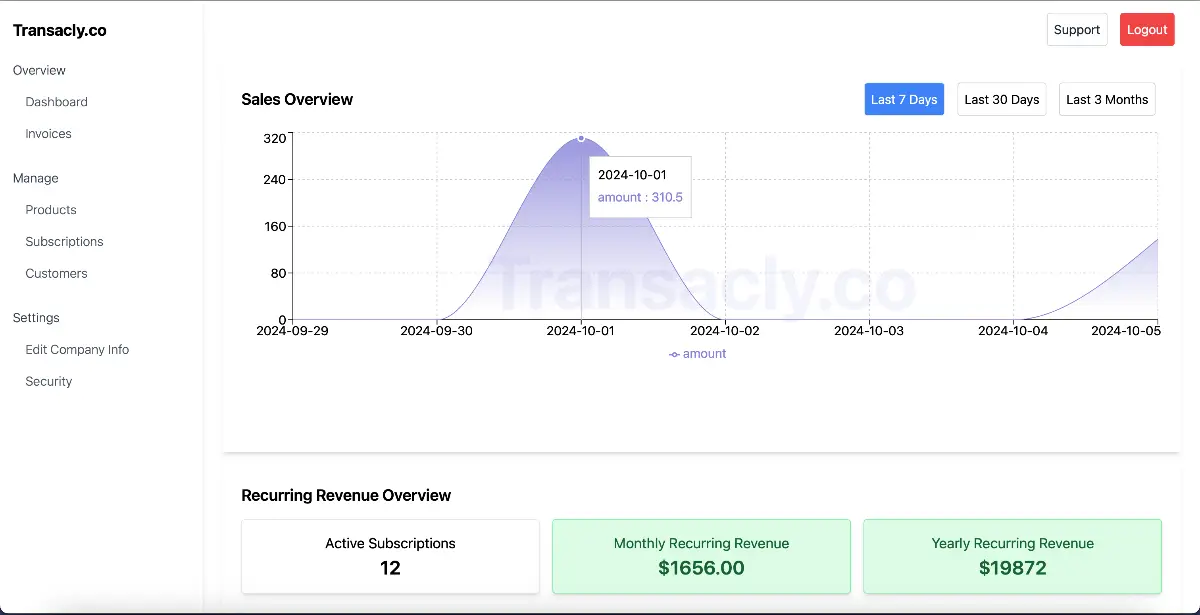Screen dimensions: 1200x615
Task: Click the Support button
Action: point(1076,30)
